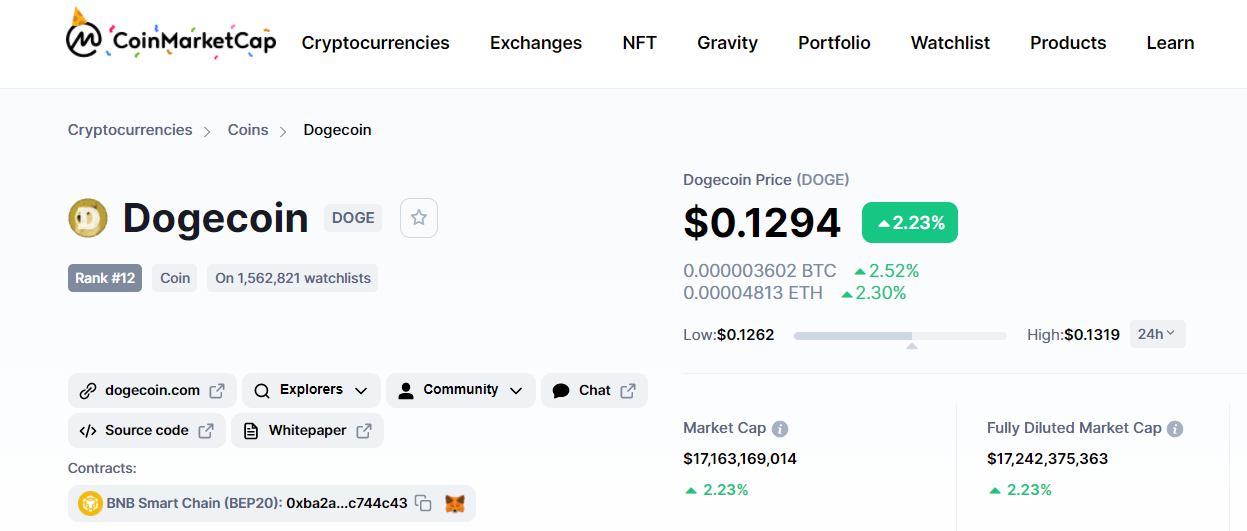The width and height of the screenshot is (1247, 531).
Task: Click the $0.1294 price value
Action: [762, 222]
